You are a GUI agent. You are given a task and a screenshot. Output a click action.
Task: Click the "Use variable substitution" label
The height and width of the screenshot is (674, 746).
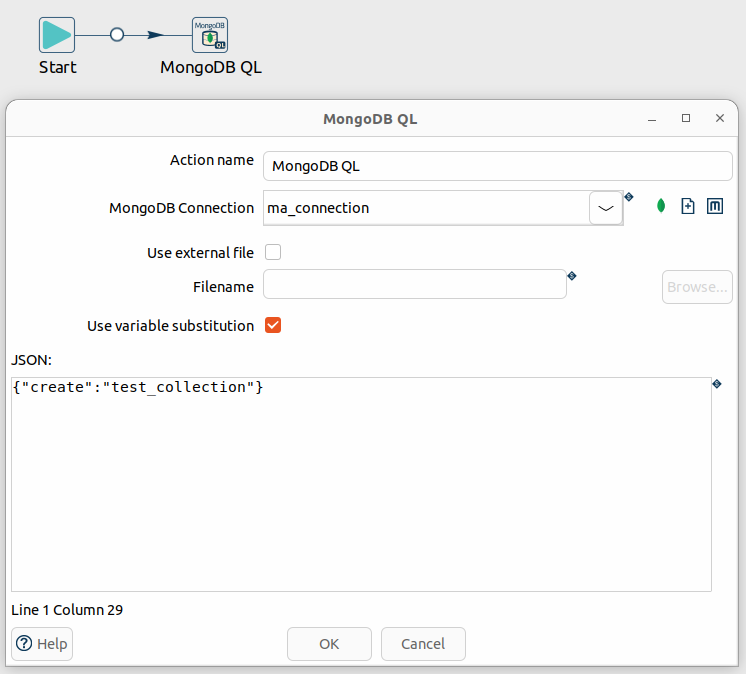tap(170, 326)
